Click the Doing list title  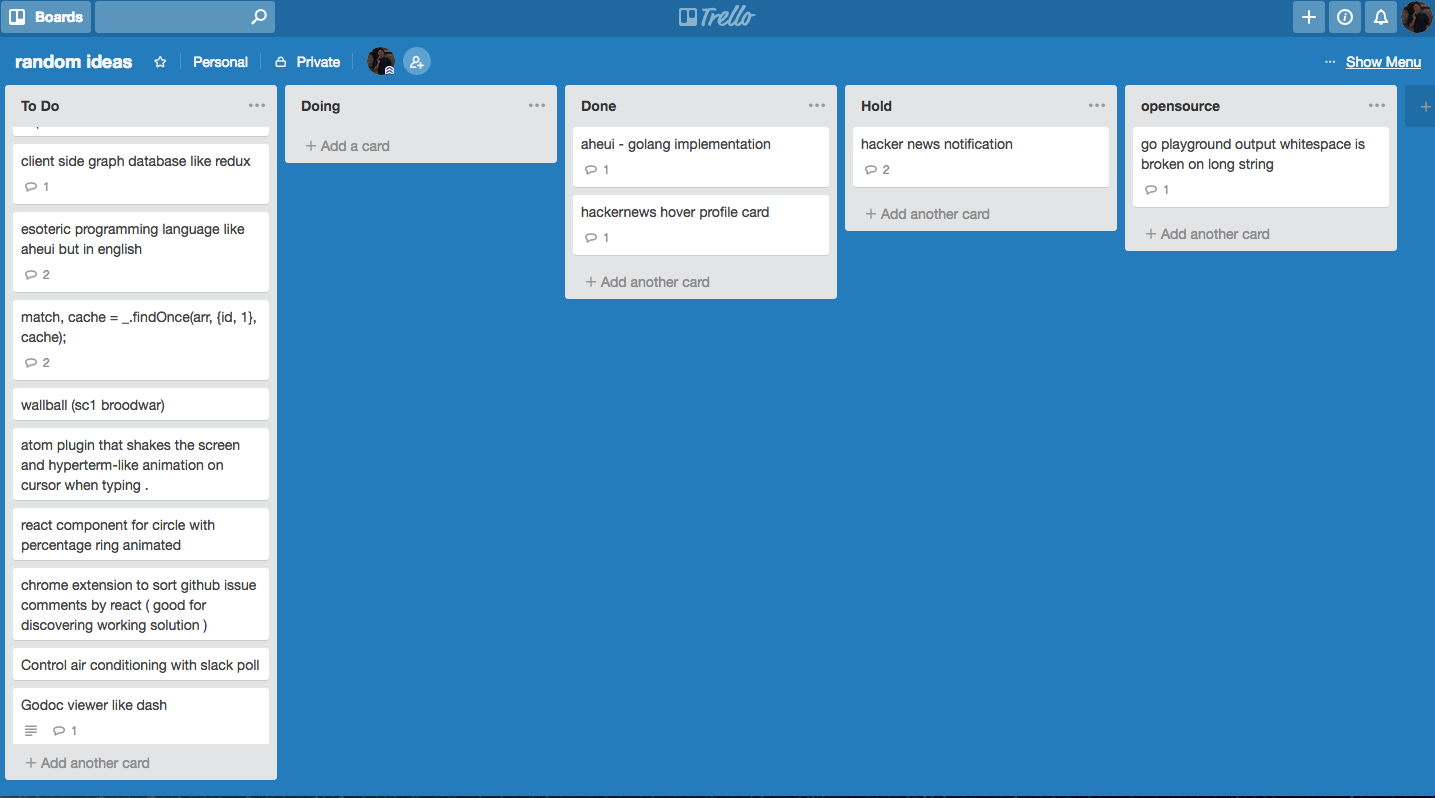coord(320,106)
